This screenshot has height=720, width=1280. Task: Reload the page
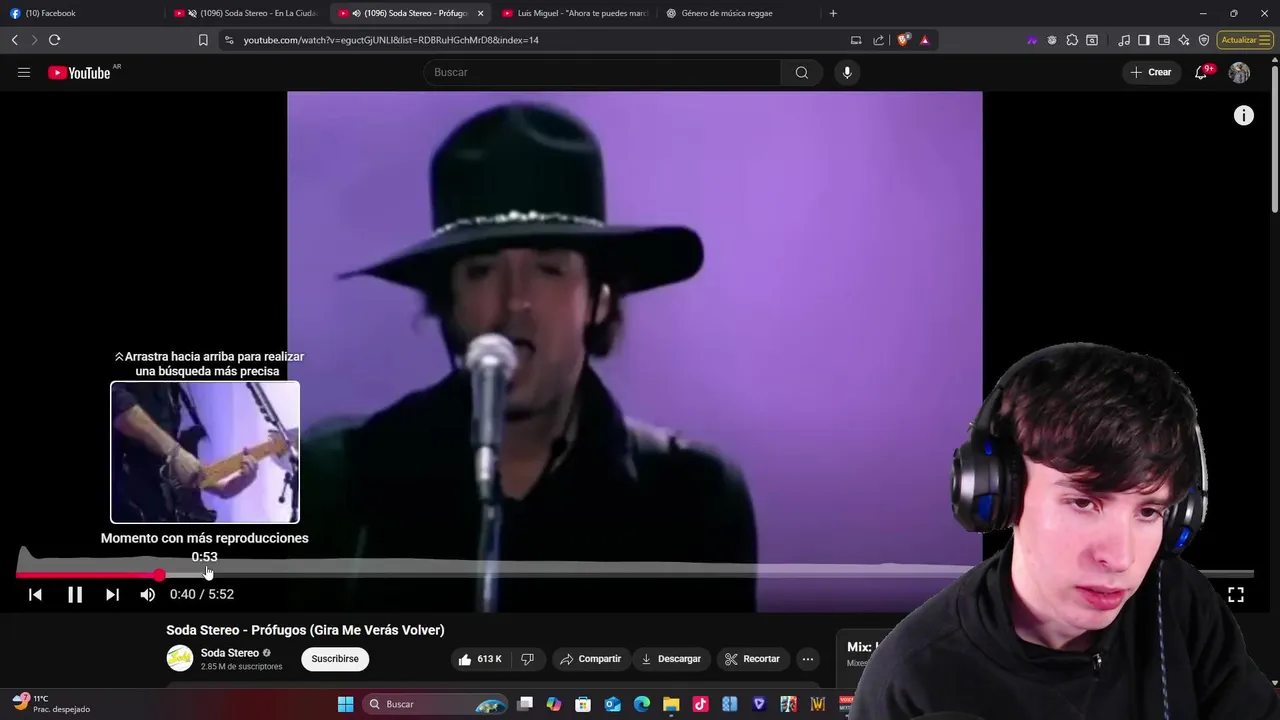54,40
